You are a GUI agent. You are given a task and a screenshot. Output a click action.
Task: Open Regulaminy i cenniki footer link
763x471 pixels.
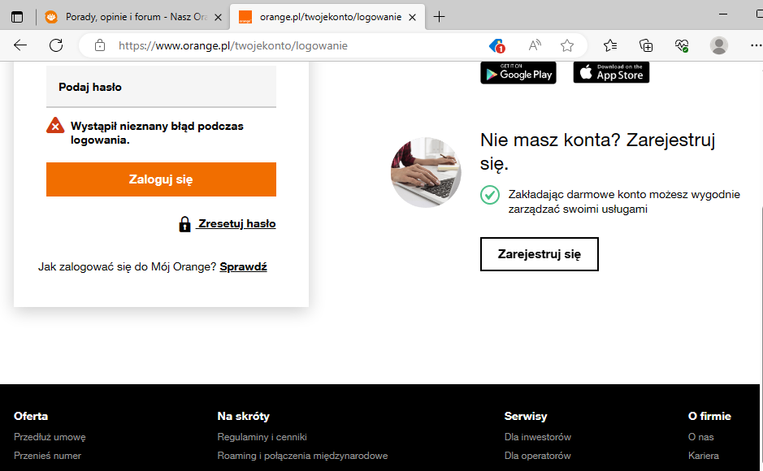coord(262,437)
